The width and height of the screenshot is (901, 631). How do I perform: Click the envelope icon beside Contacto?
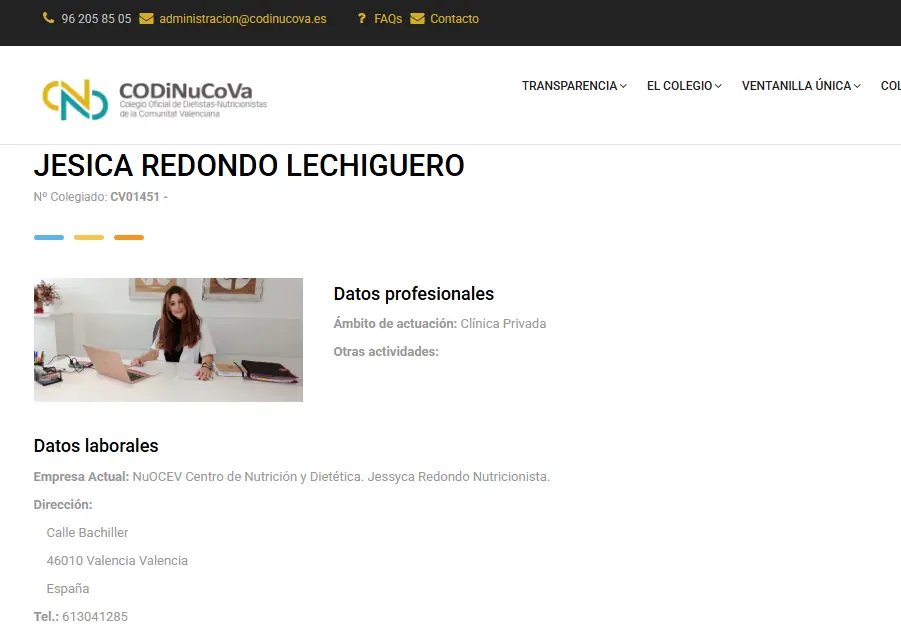[x=417, y=19]
